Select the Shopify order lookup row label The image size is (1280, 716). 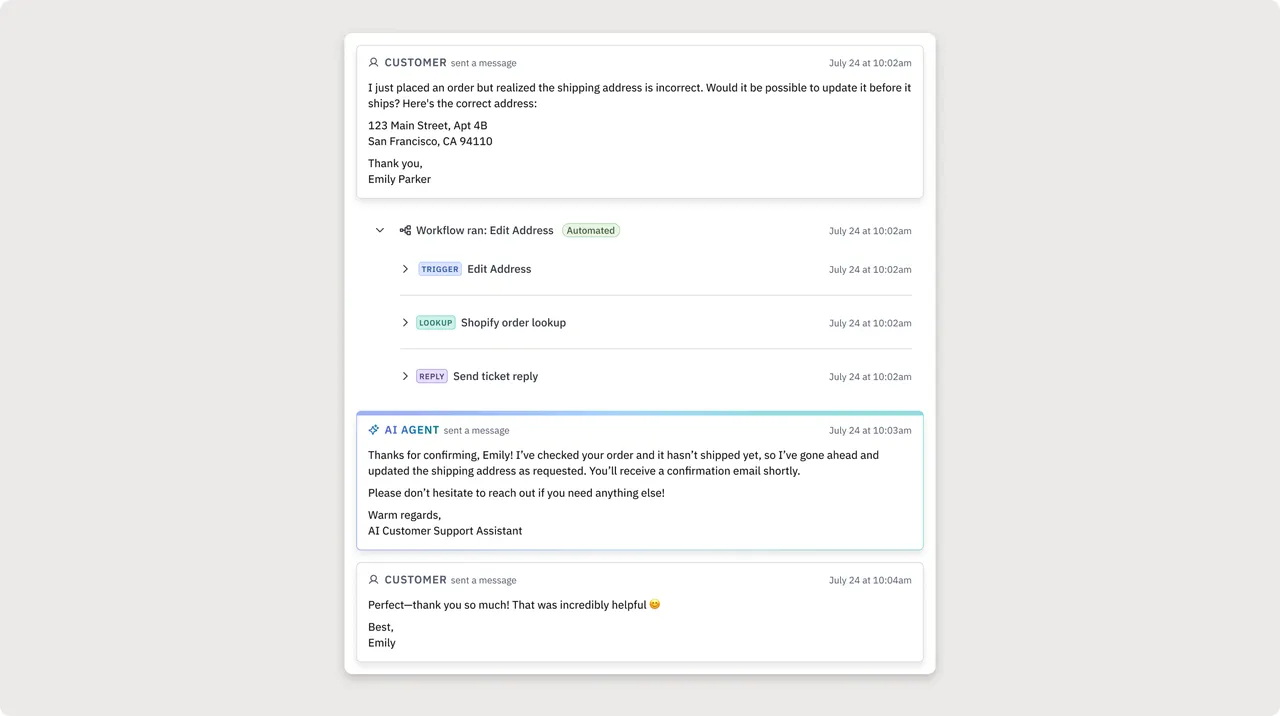tap(513, 323)
